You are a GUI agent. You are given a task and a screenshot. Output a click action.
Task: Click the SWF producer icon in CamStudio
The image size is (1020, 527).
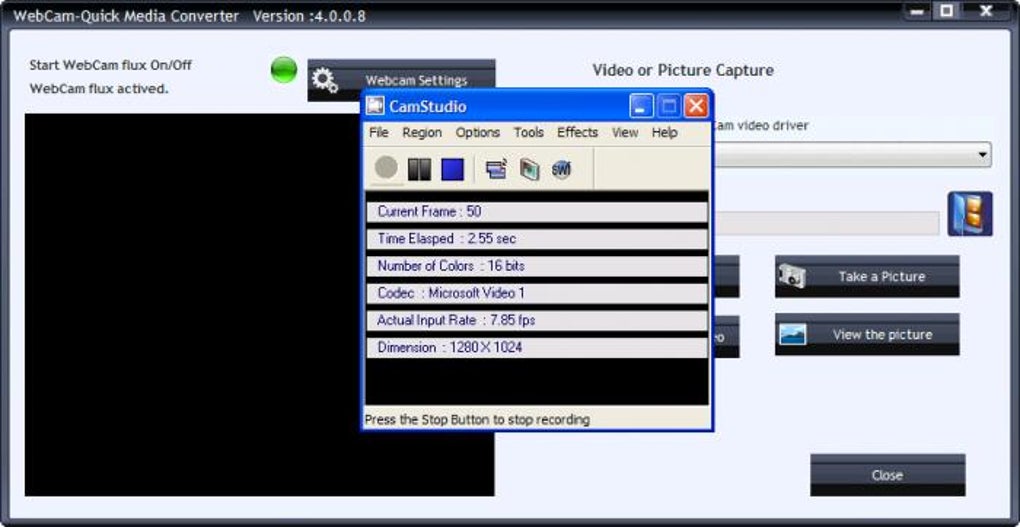pos(561,169)
